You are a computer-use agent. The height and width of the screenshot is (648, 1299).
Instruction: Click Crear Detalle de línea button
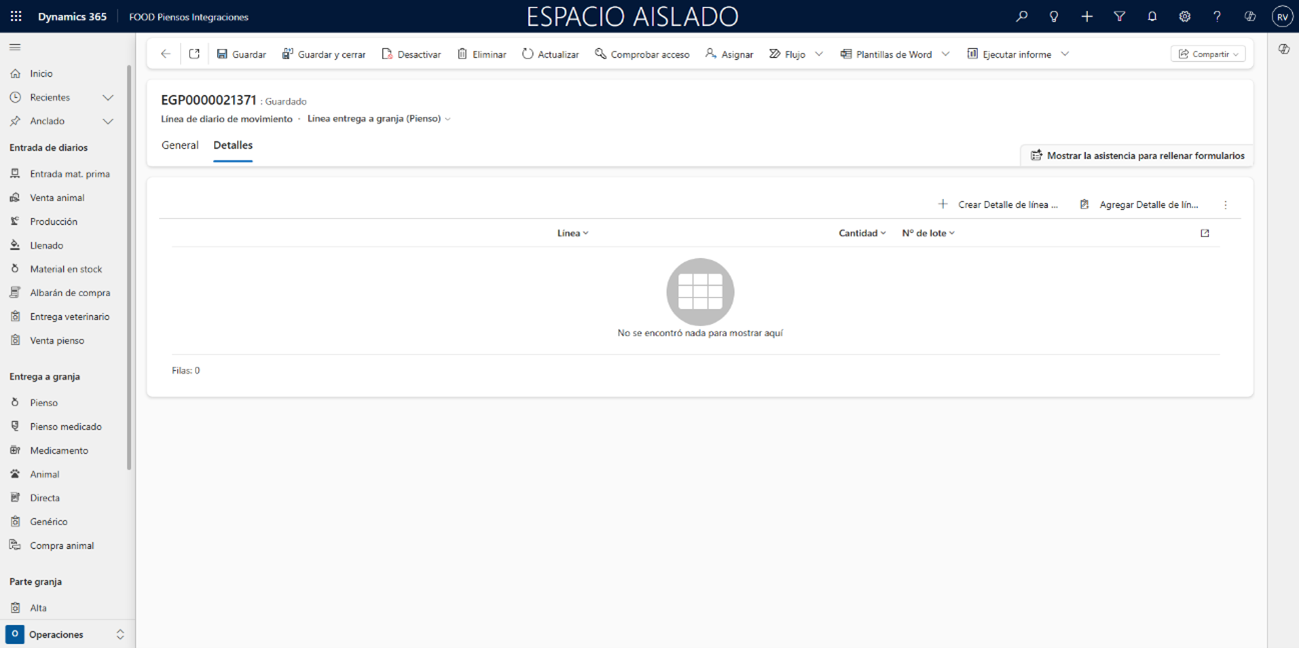coord(998,205)
